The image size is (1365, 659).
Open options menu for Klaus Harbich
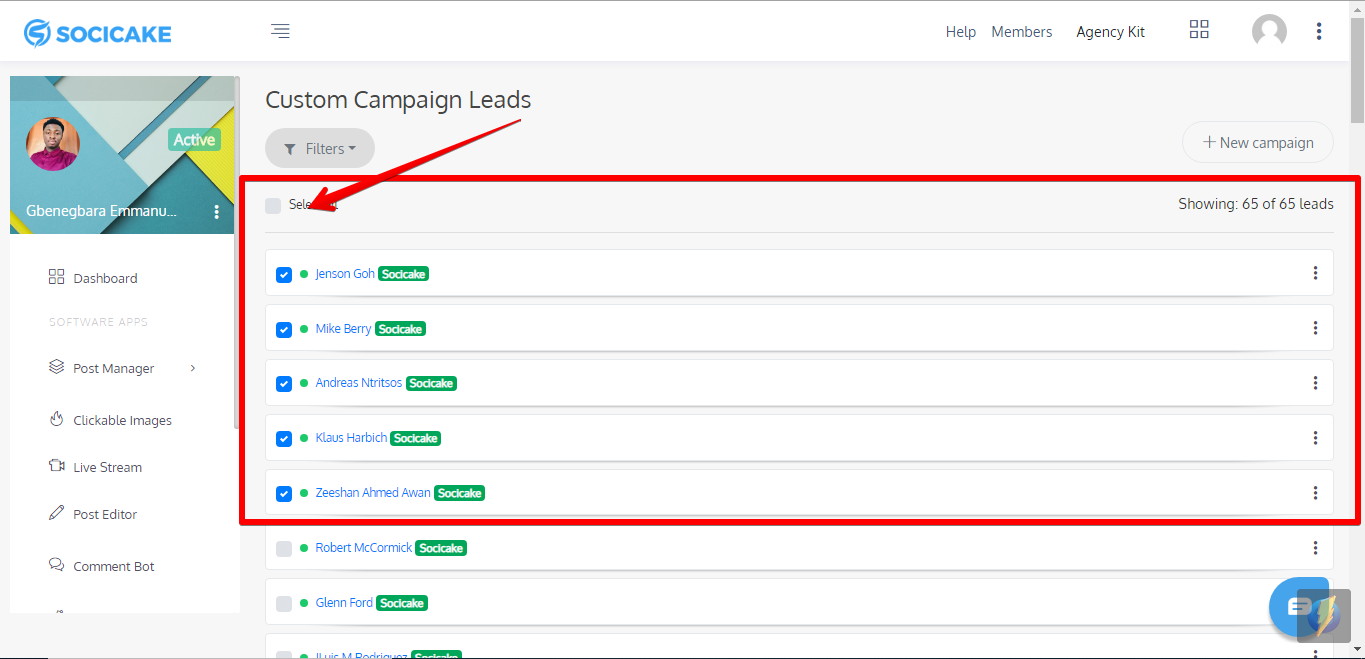point(1315,438)
